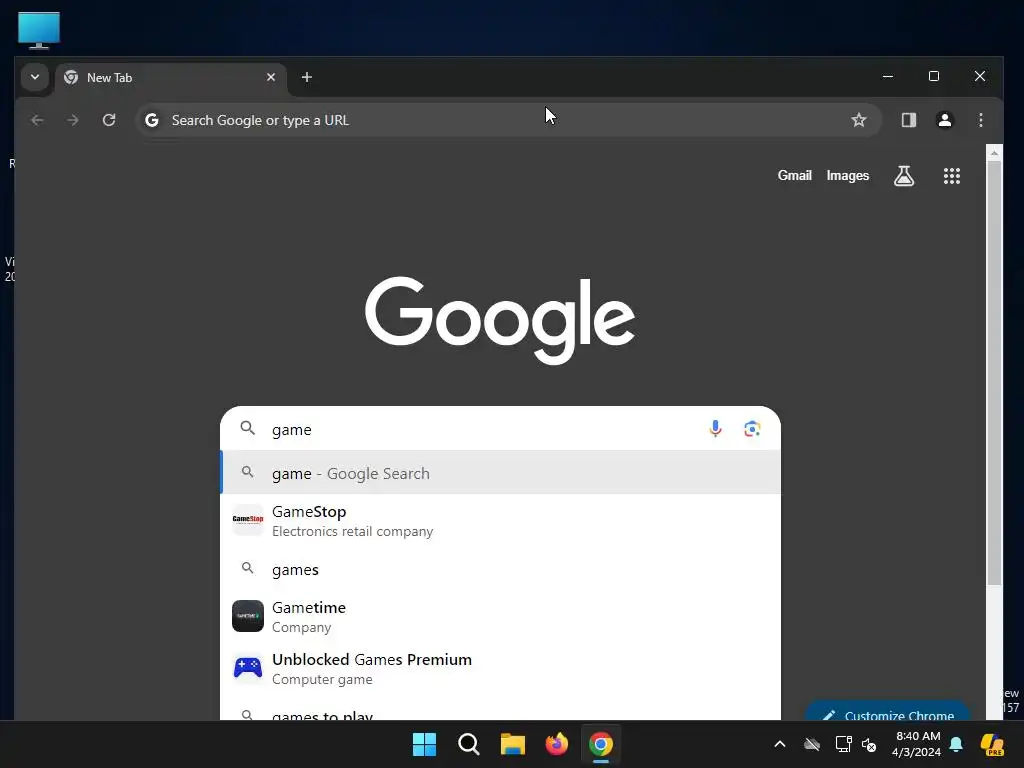This screenshot has width=1024, height=768.
Task: Open Windows taskbar search
Action: click(468, 744)
